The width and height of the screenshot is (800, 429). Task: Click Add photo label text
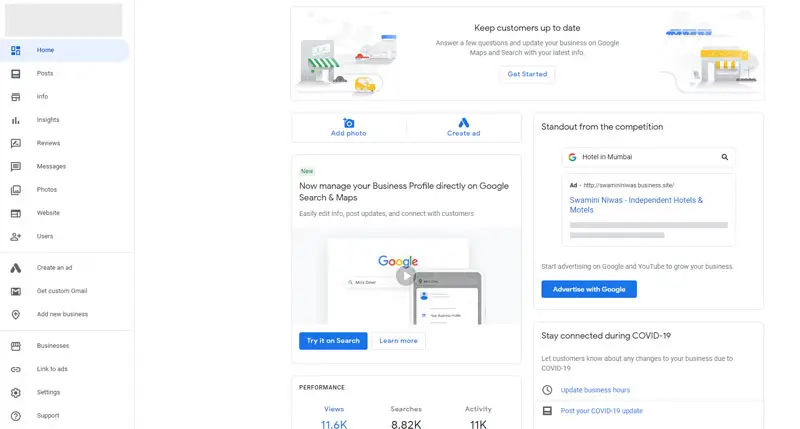click(348, 133)
